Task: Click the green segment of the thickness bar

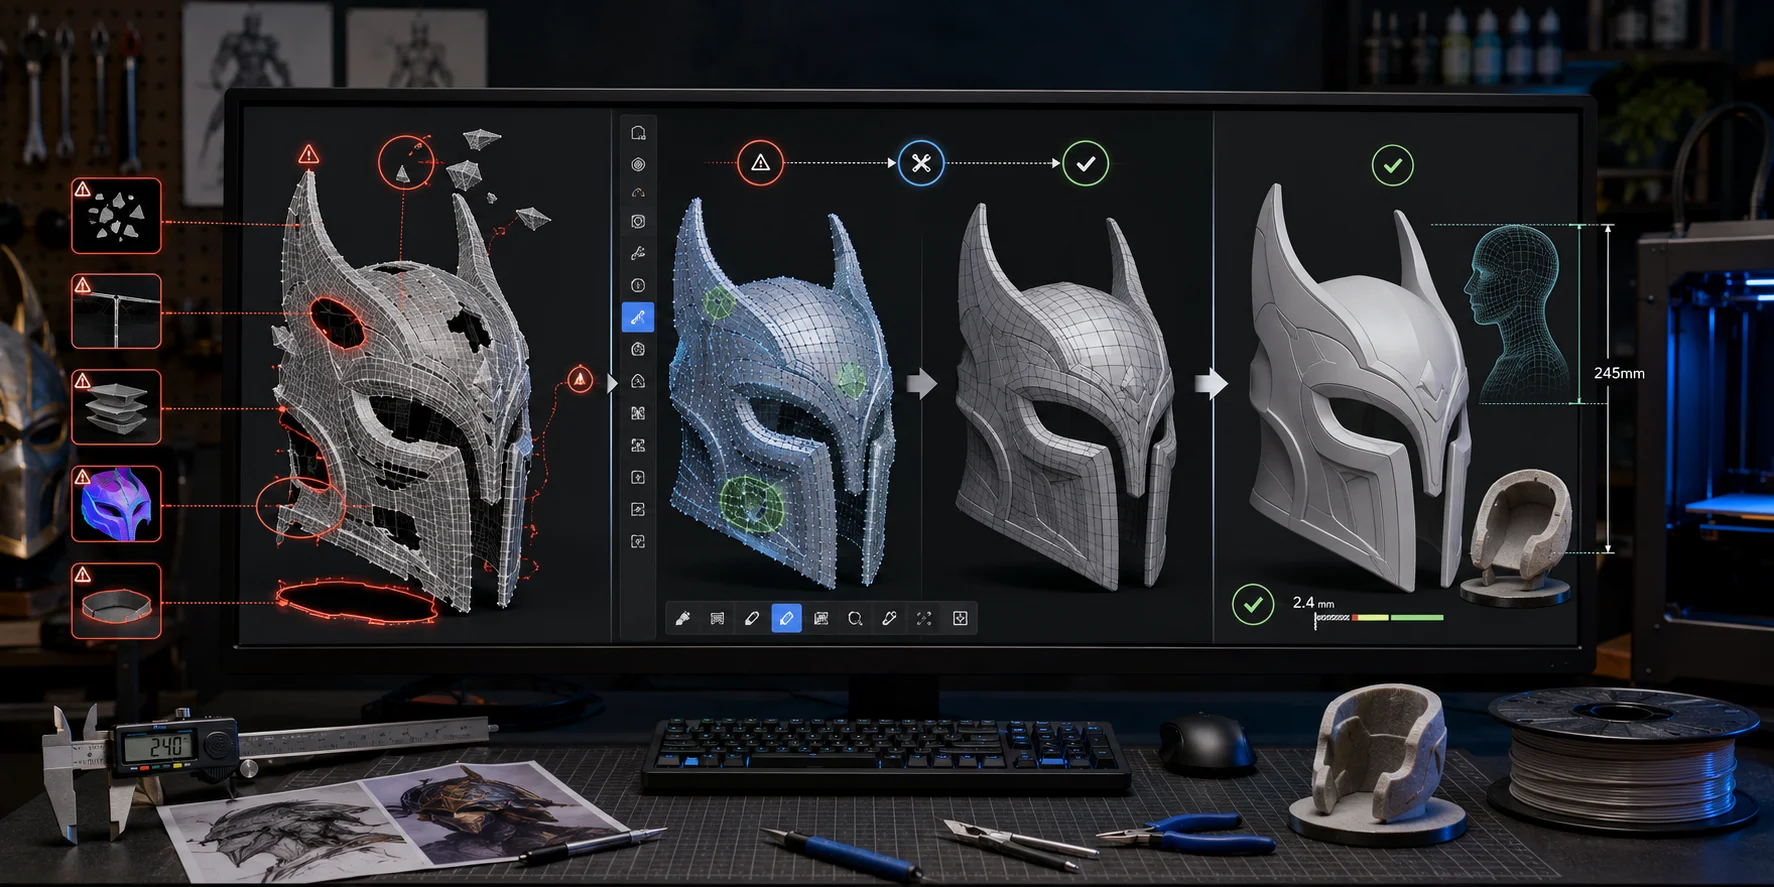Action: (x=1417, y=618)
